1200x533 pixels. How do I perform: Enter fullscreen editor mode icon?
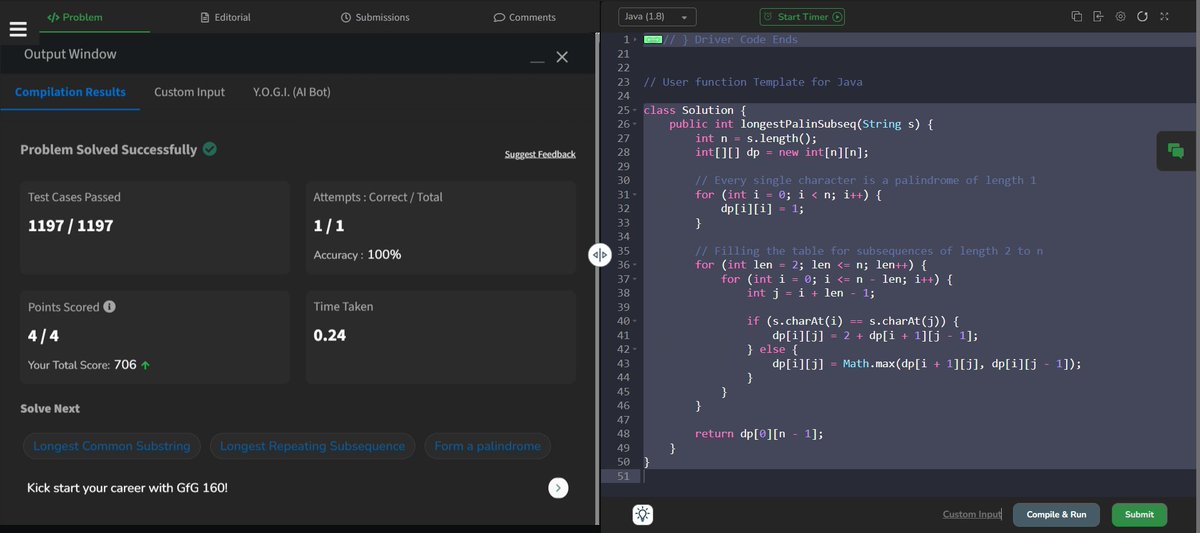coord(1164,17)
